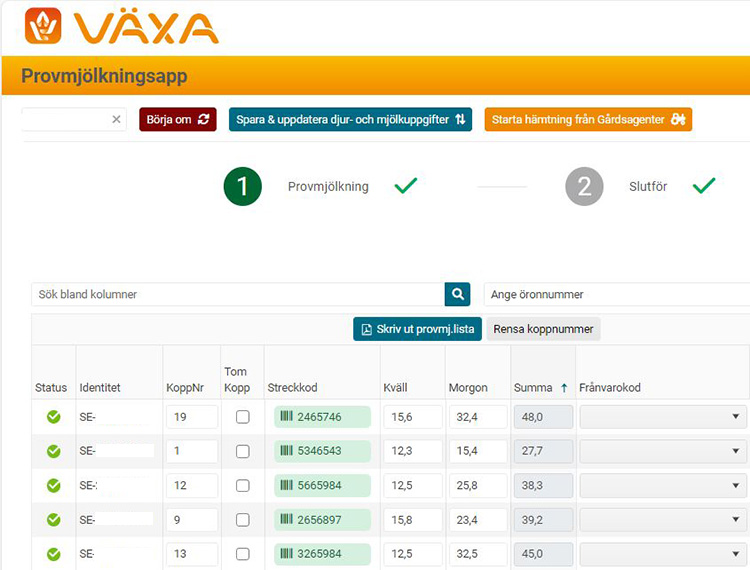750x570 pixels.
Task: Save and update animal and milk data
Action: [x=350, y=120]
